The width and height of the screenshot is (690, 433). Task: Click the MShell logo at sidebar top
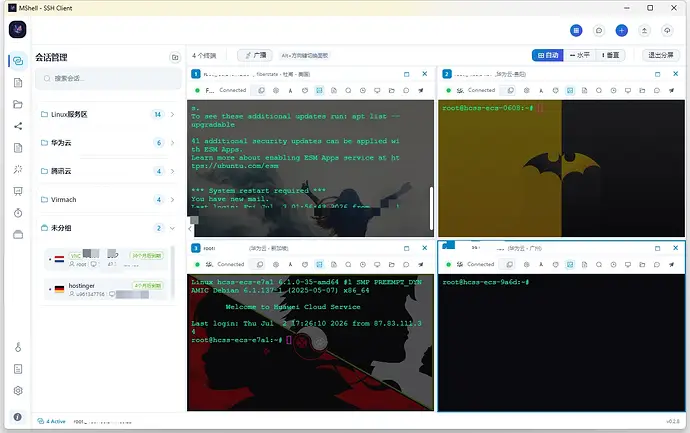[18, 29]
